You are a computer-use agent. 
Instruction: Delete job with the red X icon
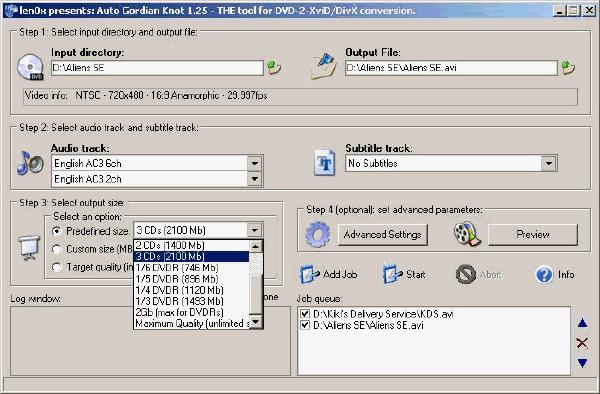click(x=582, y=343)
